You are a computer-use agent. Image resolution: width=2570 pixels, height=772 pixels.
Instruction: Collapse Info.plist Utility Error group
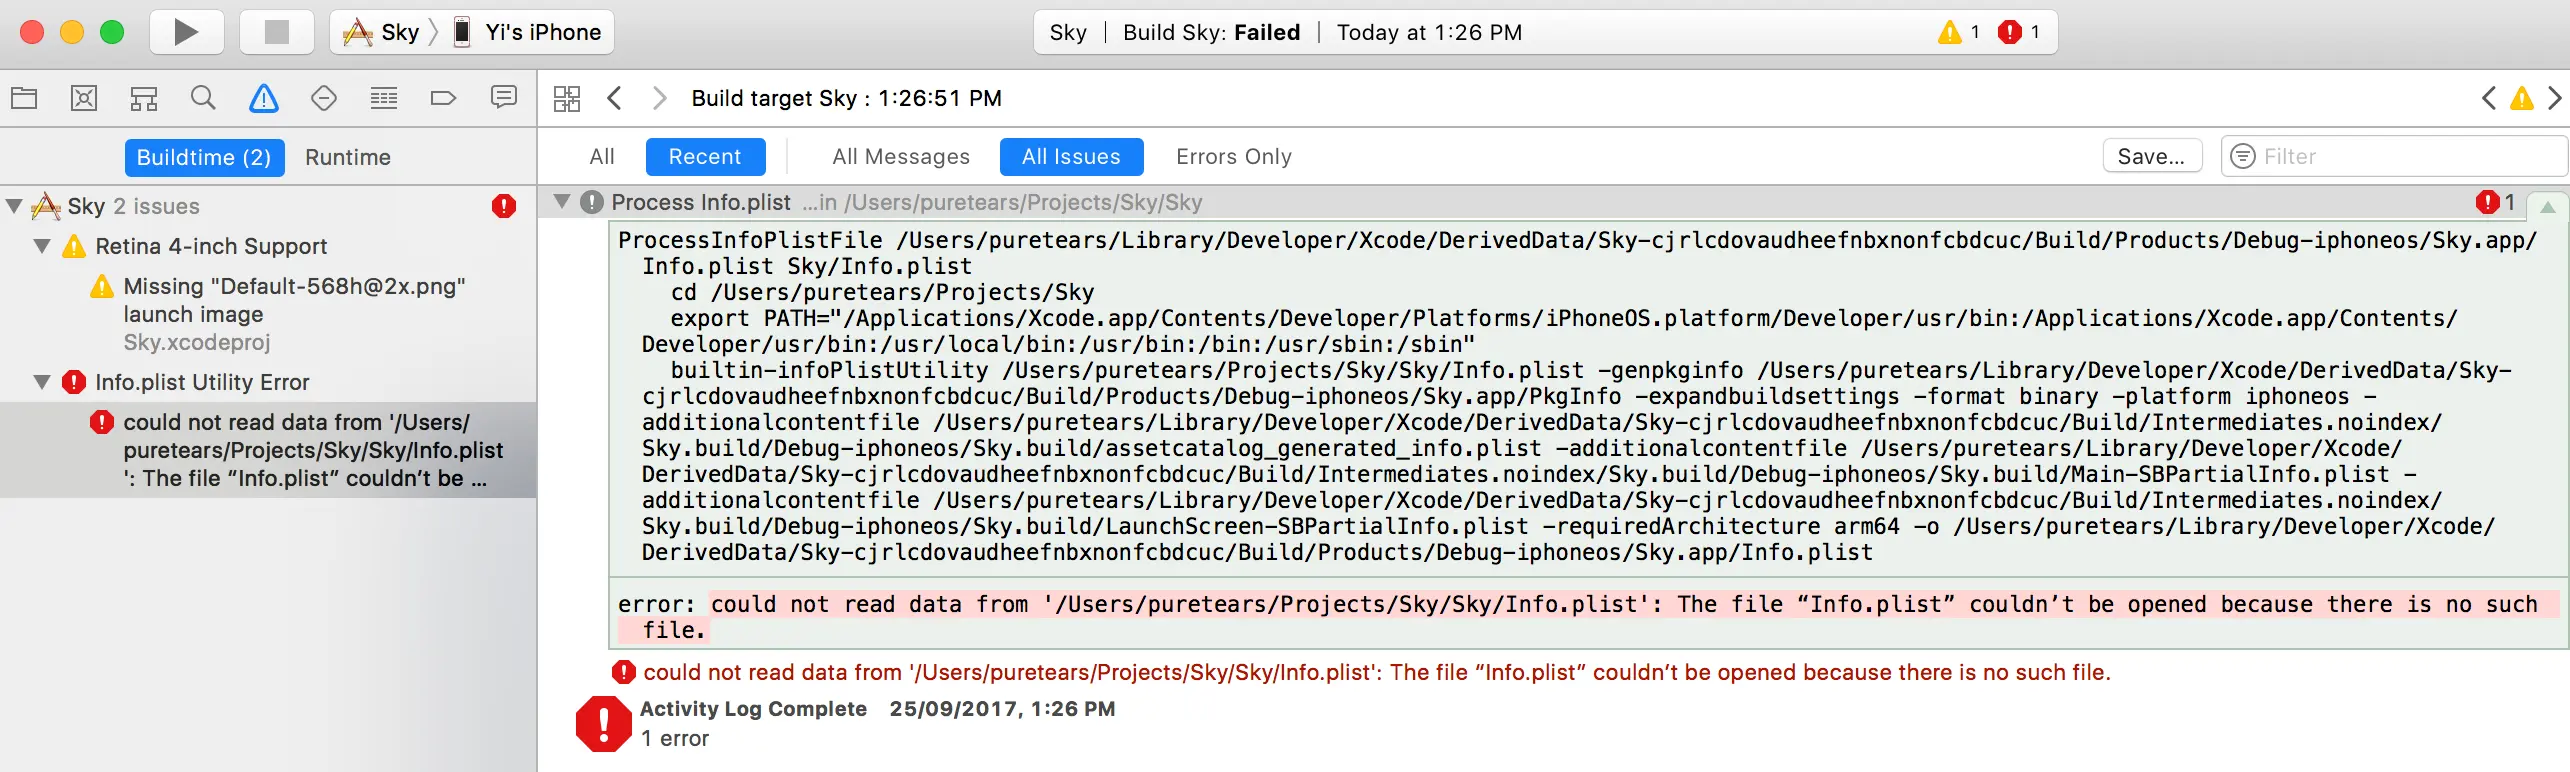point(42,382)
